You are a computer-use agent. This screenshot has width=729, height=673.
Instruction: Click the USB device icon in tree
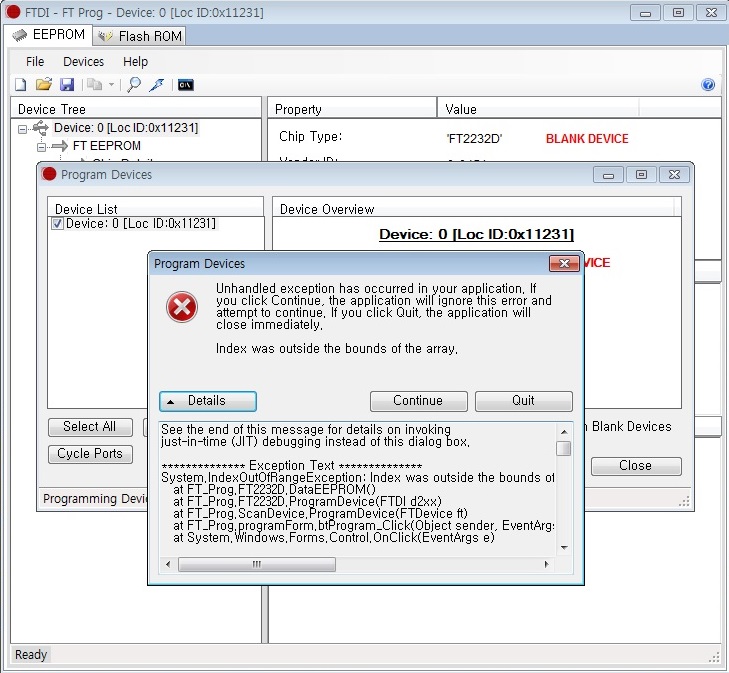click(x=41, y=127)
